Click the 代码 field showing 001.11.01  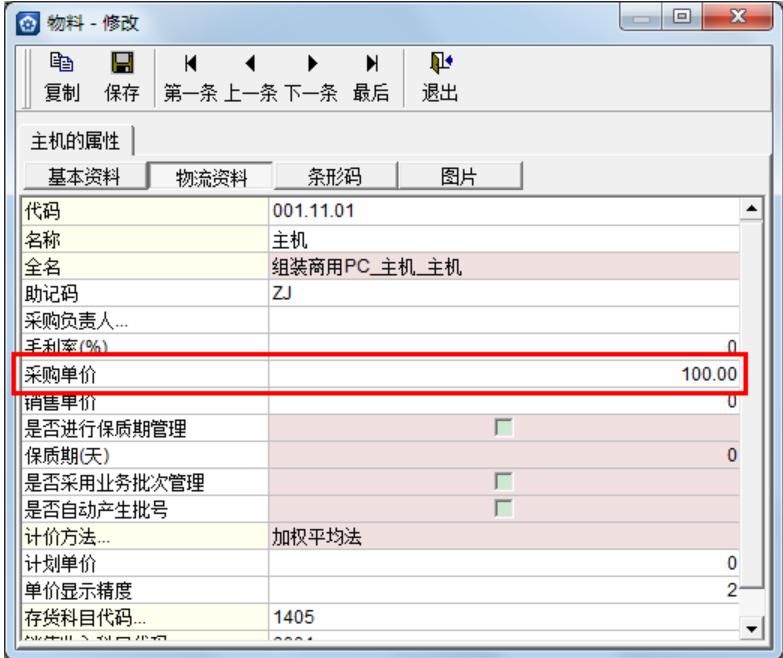(504, 211)
